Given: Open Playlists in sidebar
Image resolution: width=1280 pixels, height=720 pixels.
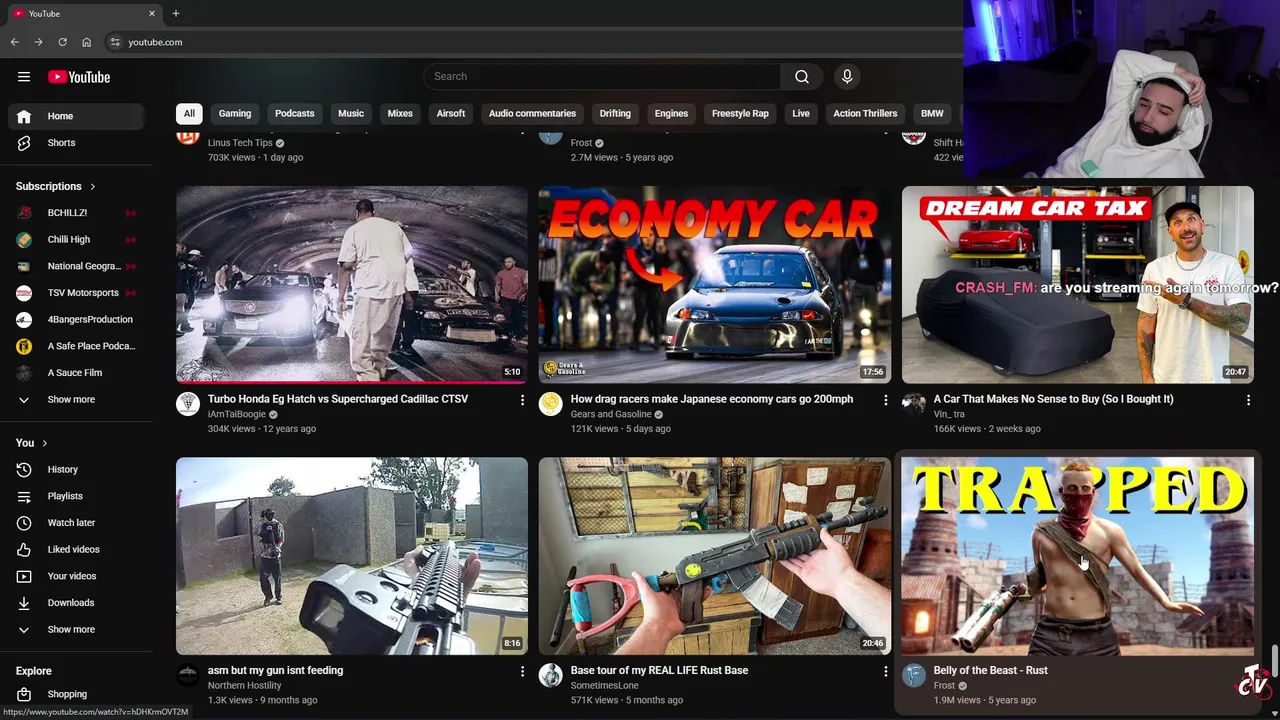Looking at the screenshot, I should point(76,497).
